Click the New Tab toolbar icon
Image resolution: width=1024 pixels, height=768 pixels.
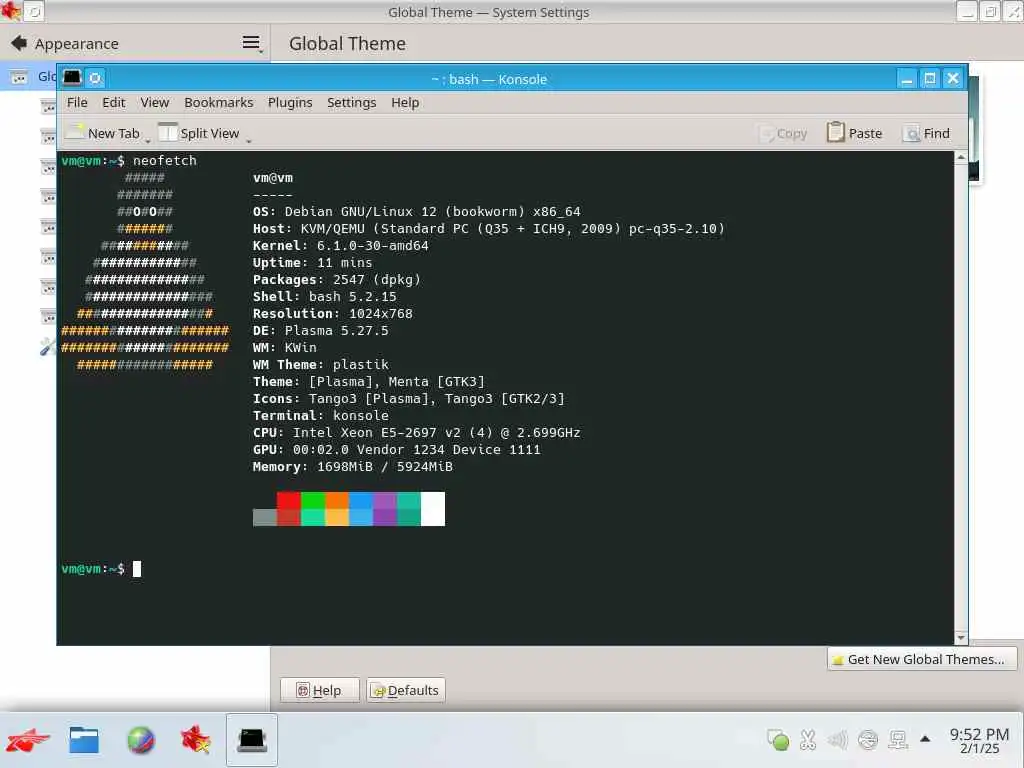[x=76, y=133]
